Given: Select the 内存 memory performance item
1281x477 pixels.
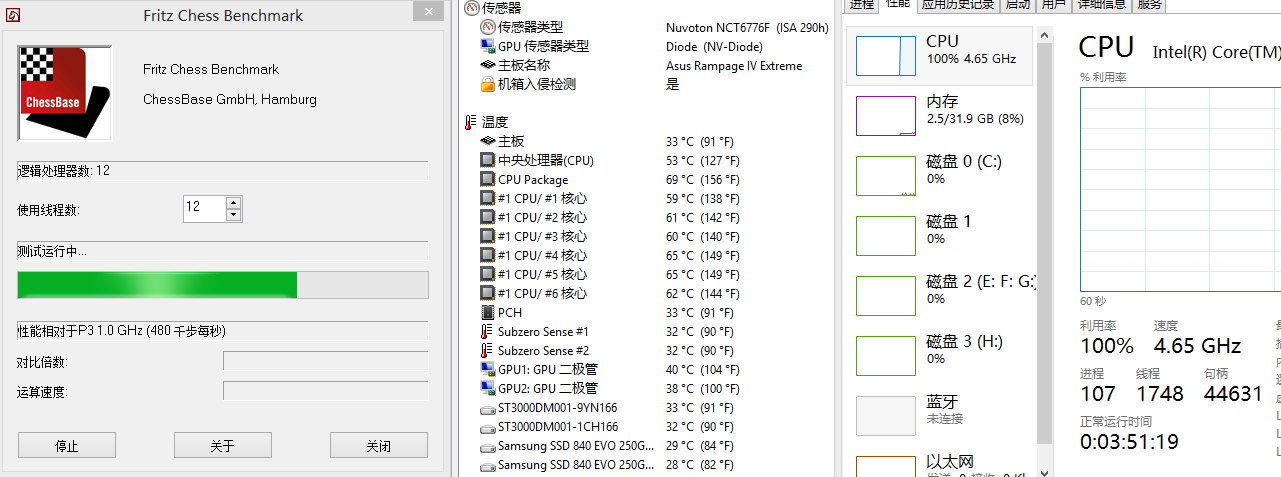Looking at the screenshot, I should pyautogui.click(x=941, y=115).
